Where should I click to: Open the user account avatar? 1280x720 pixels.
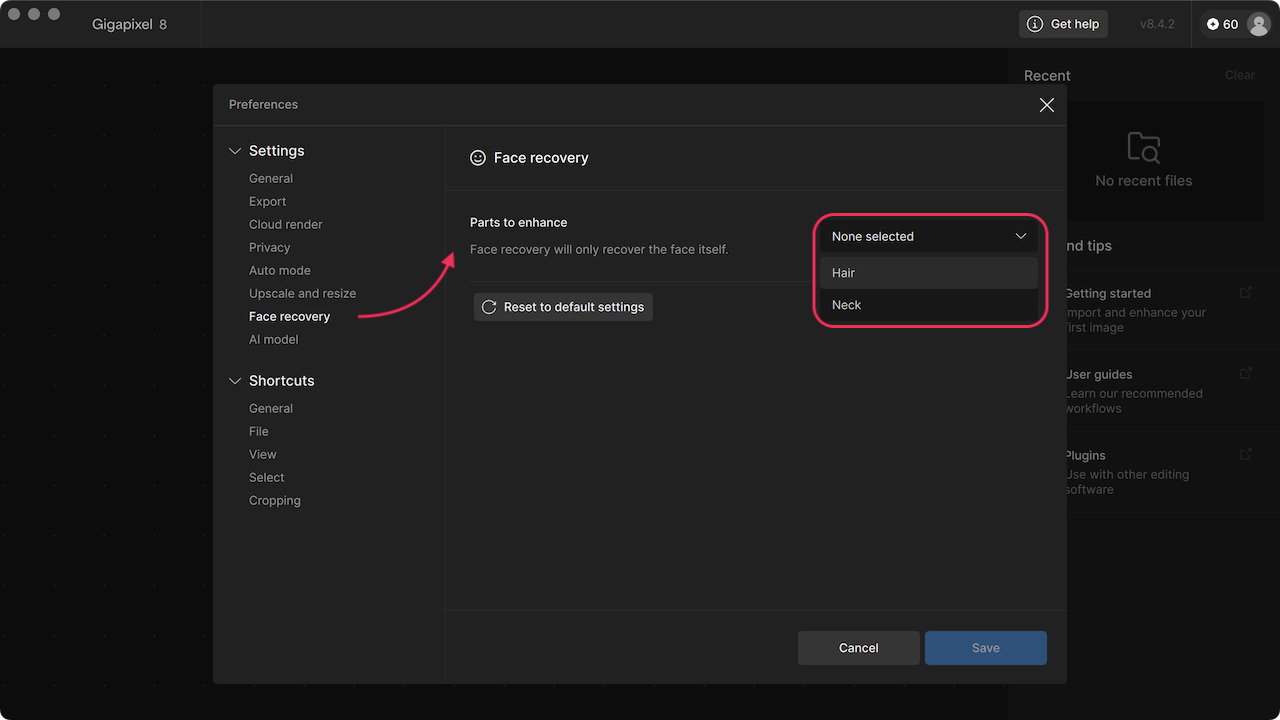coord(1258,24)
